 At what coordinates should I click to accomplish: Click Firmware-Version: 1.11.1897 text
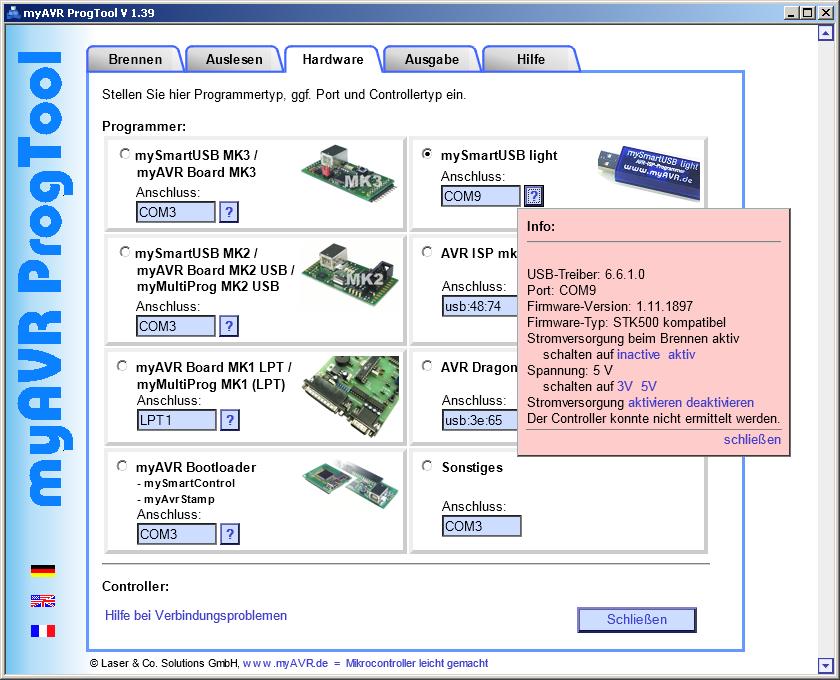click(610, 306)
